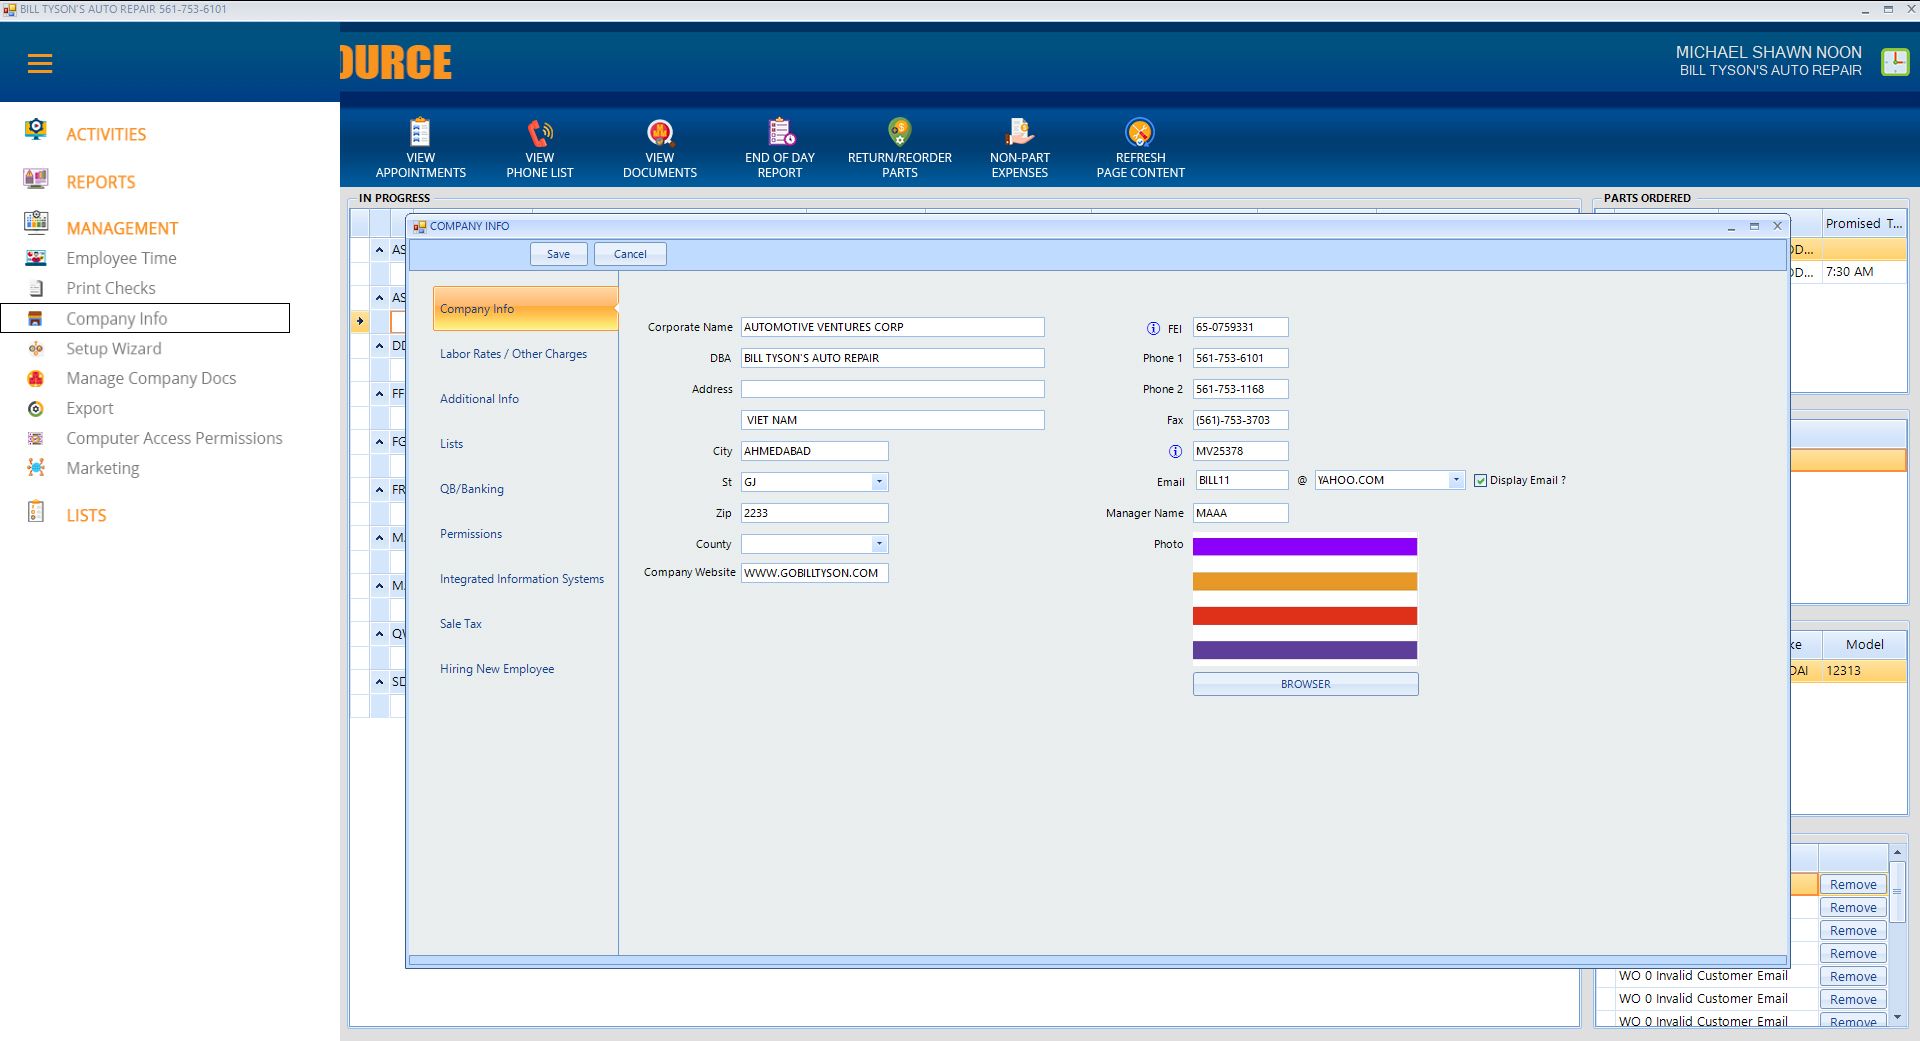The height and width of the screenshot is (1041, 1920).
Task: Open the View Appointments icon
Action: click(x=420, y=133)
